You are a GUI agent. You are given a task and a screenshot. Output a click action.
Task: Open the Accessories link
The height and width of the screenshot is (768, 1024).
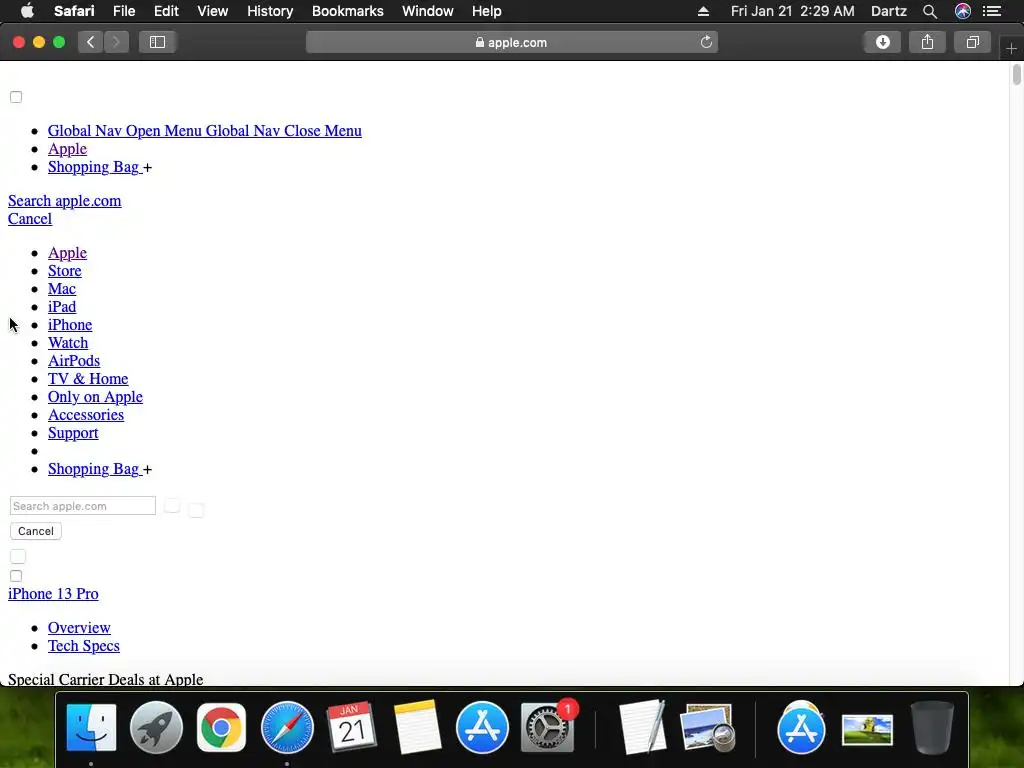(86, 415)
